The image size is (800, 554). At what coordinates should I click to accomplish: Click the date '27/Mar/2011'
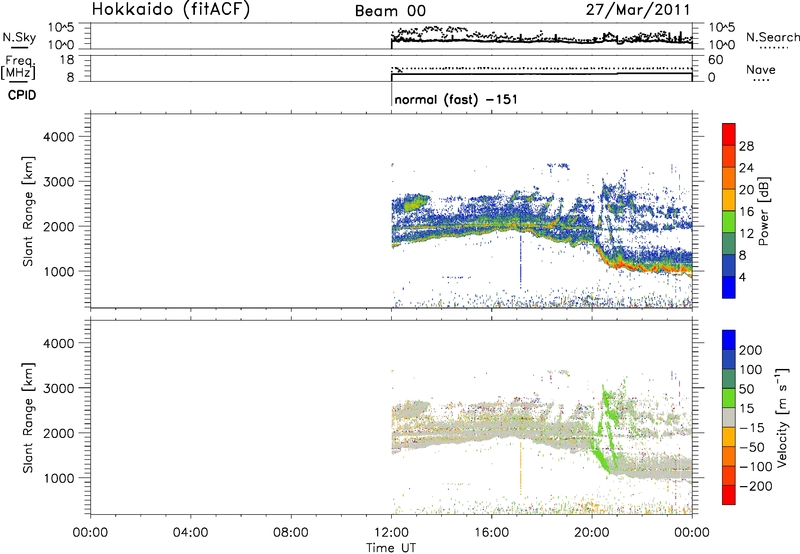638,10
